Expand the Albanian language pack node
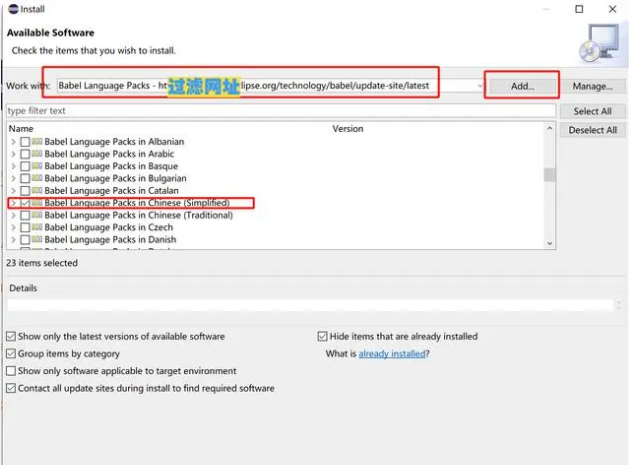The image size is (629, 465). 13,142
